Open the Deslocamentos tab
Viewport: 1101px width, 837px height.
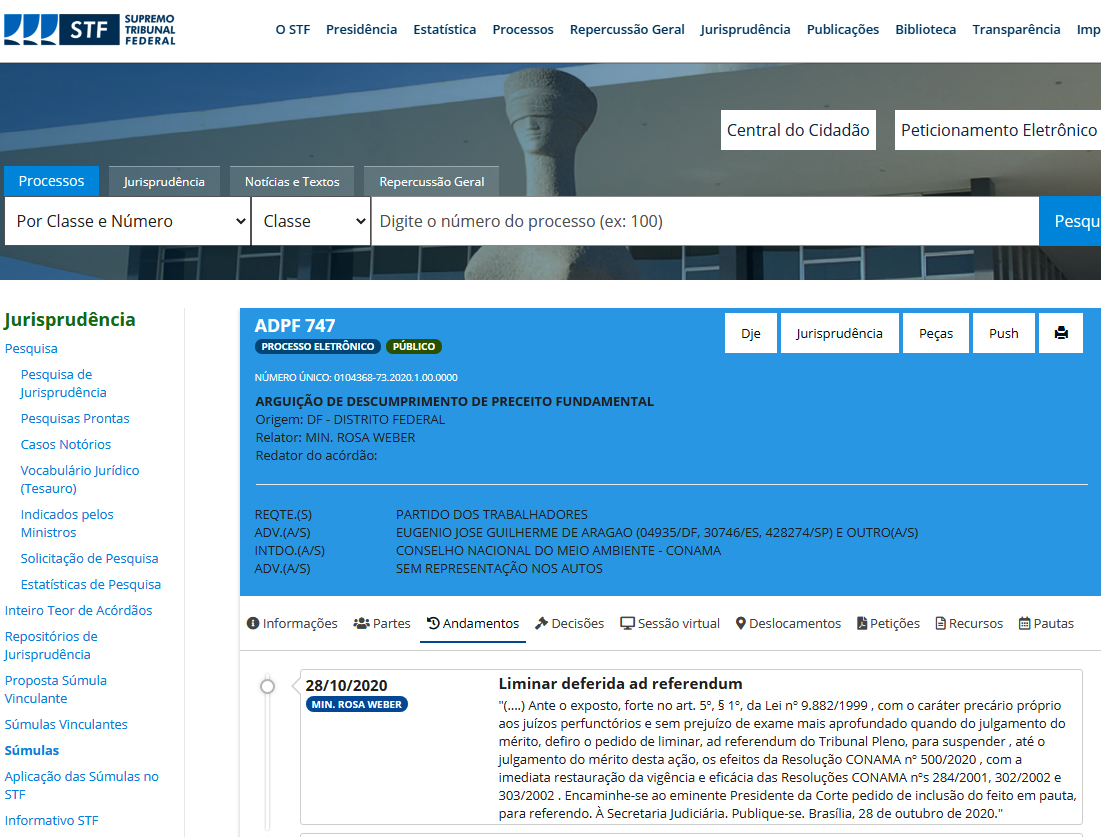(788, 624)
